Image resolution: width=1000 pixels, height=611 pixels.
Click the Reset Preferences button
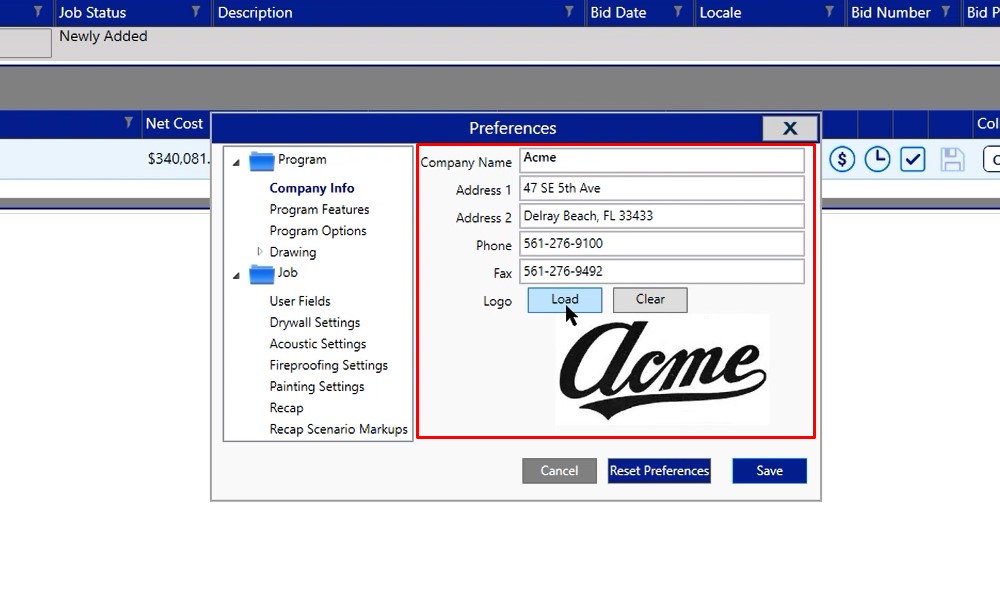click(x=659, y=471)
